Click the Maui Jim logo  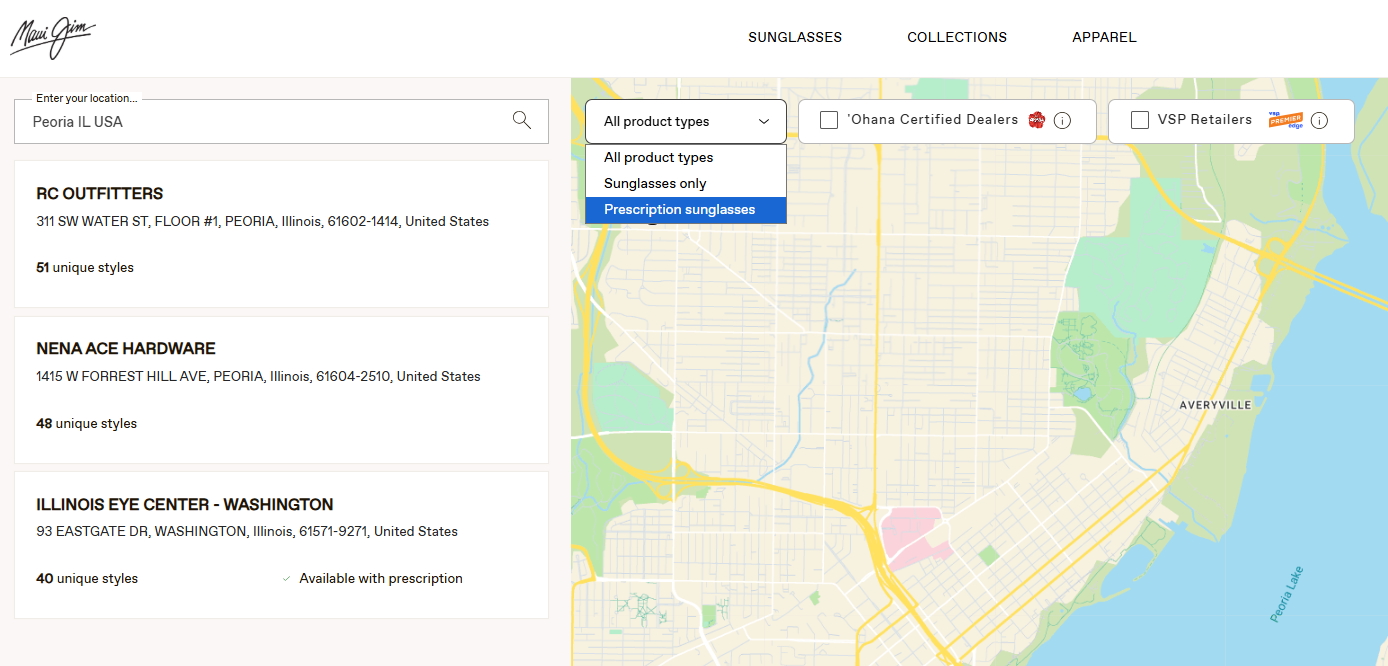(53, 38)
